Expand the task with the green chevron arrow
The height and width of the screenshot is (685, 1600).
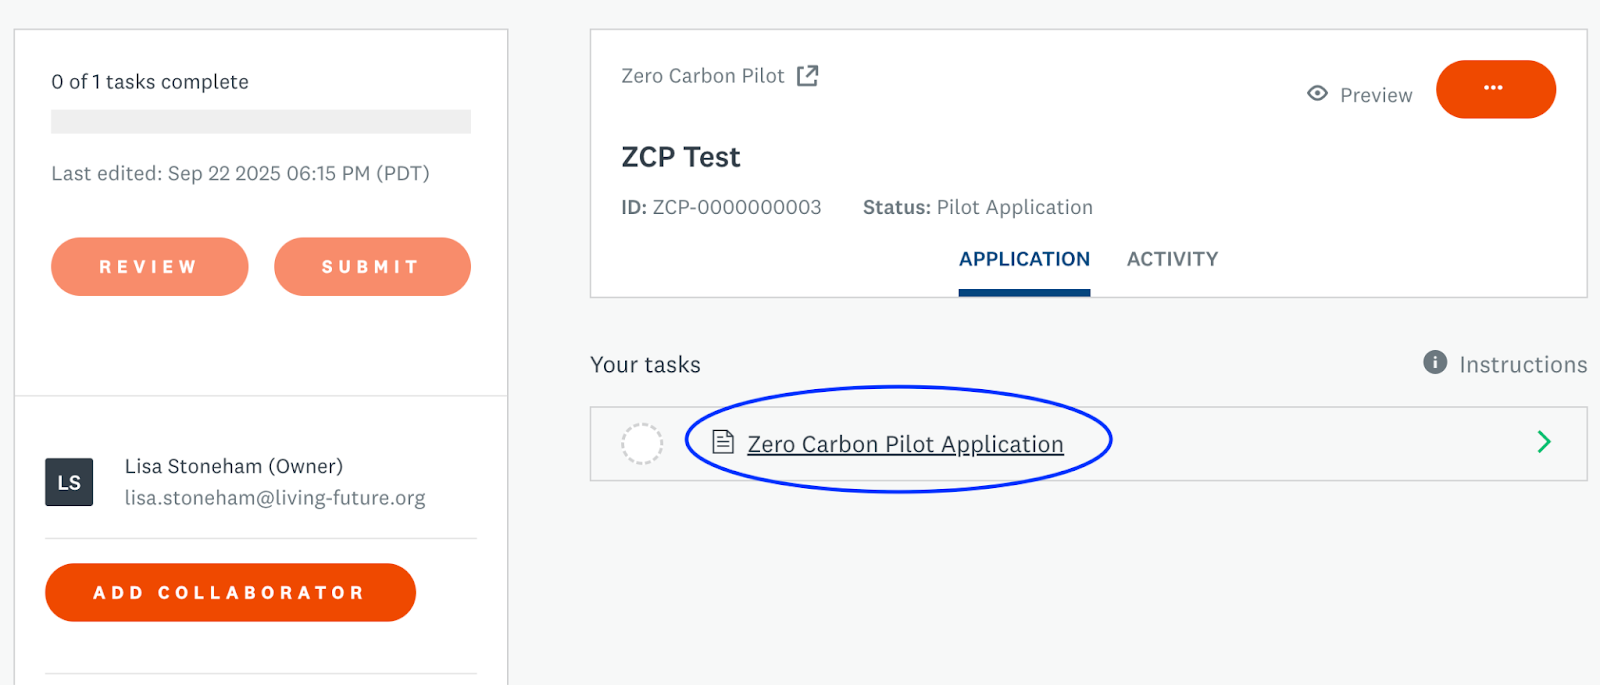pos(1543,442)
